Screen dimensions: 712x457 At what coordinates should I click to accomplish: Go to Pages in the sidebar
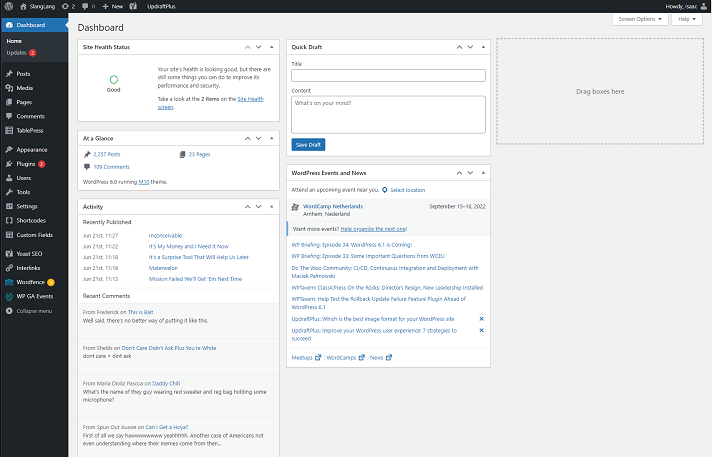[x=24, y=102]
